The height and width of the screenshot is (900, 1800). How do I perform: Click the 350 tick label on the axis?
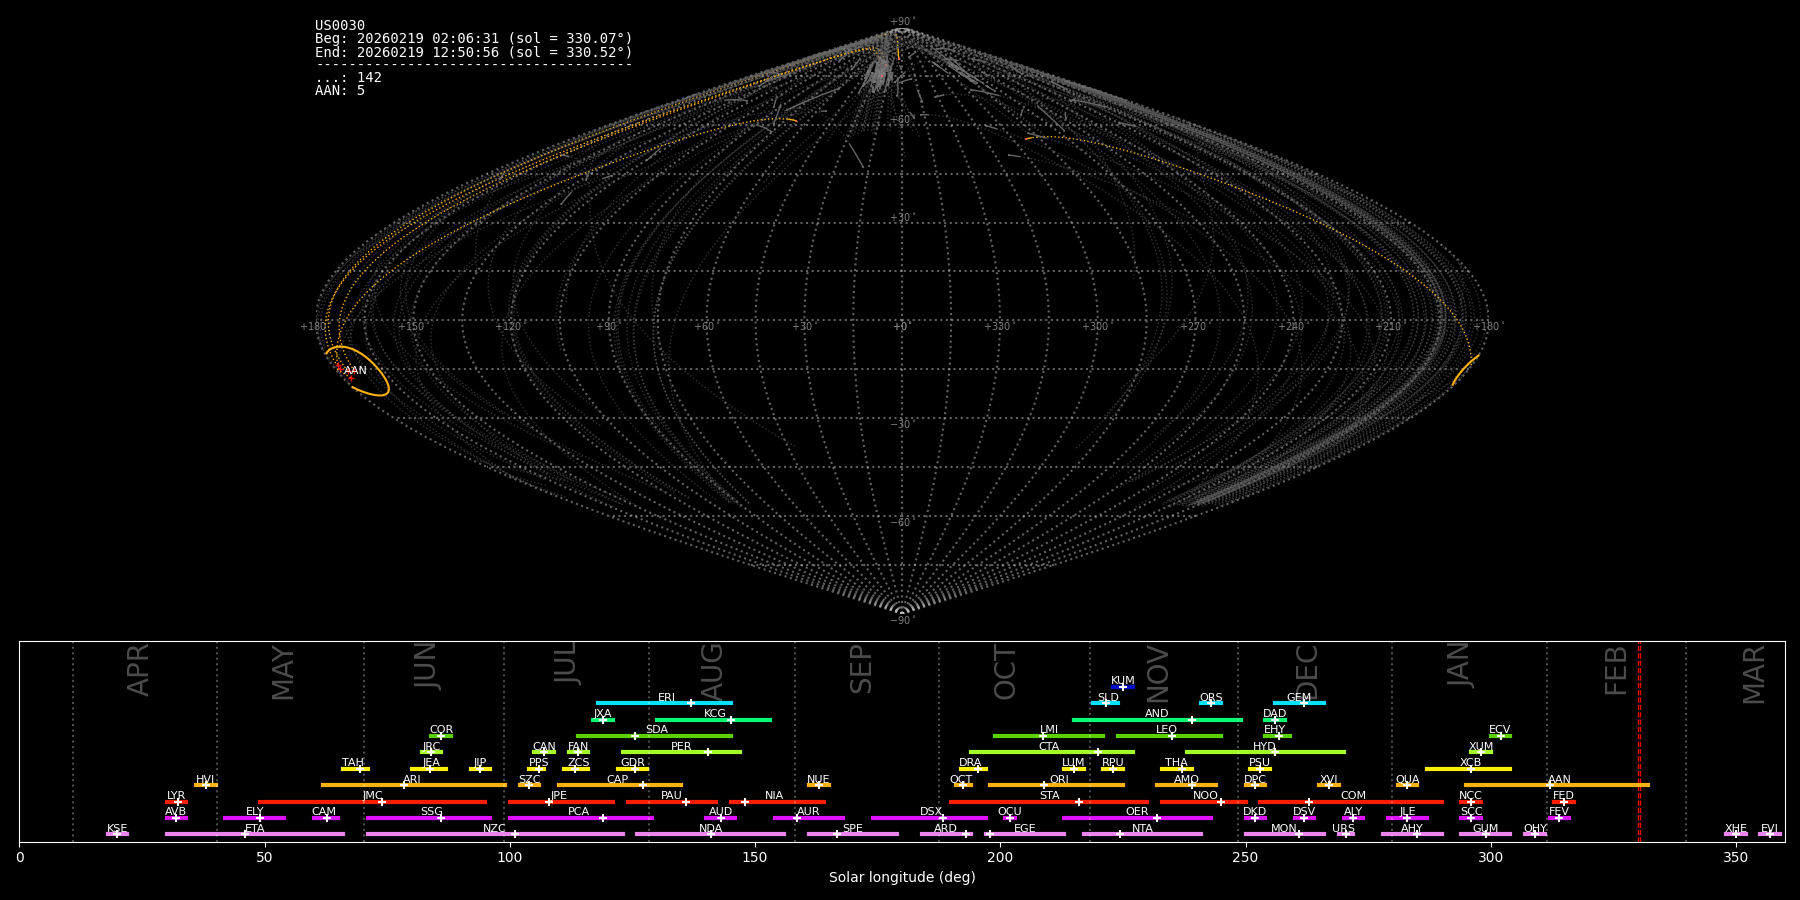[x=1736, y=857]
